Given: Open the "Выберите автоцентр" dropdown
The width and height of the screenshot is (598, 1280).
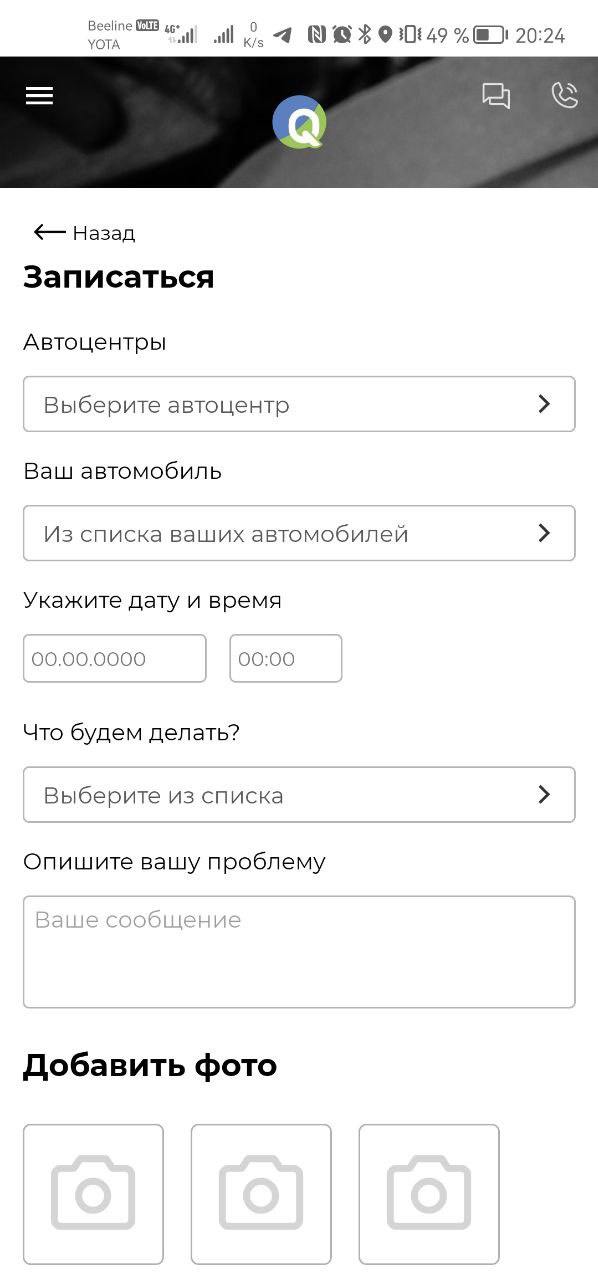Looking at the screenshot, I should (x=299, y=404).
